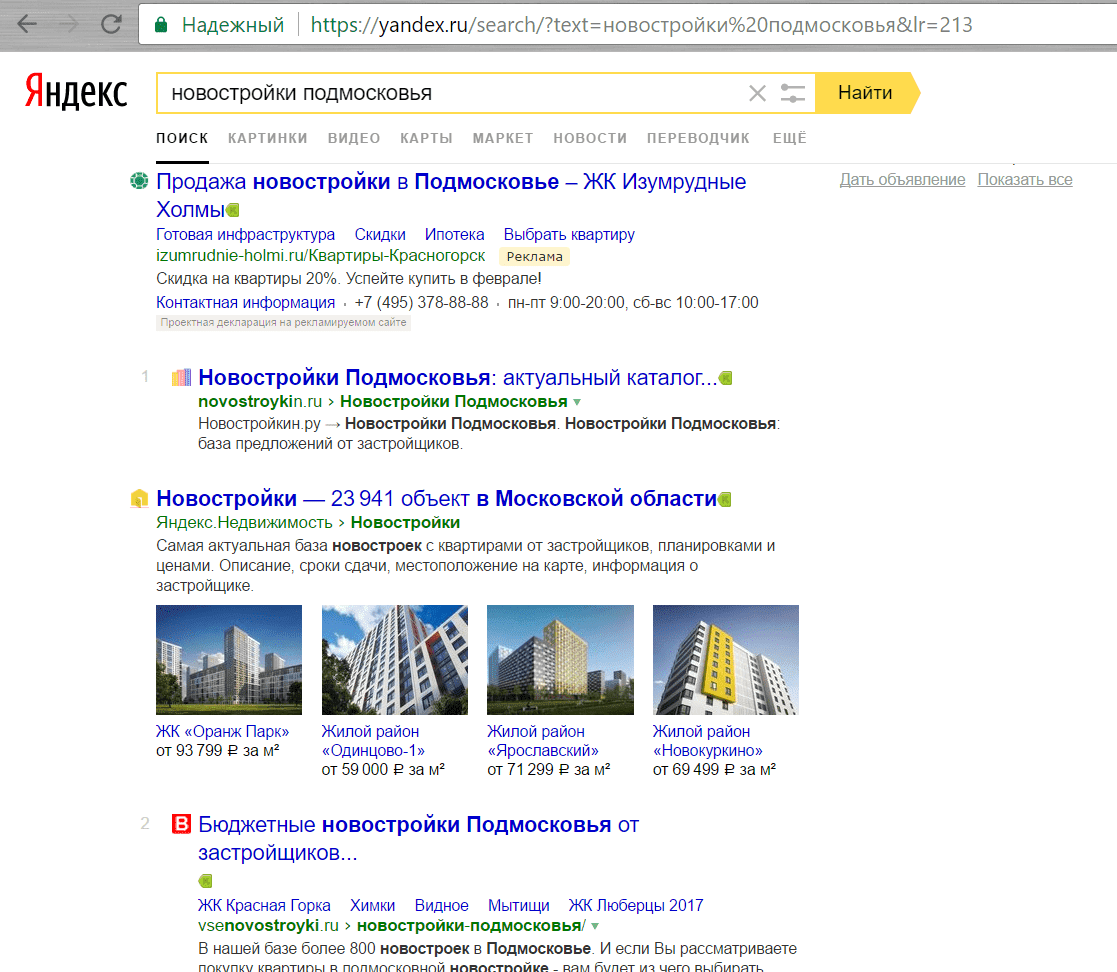Open Бюджетные новостройки Подмосковья result title

[x=418, y=838]
